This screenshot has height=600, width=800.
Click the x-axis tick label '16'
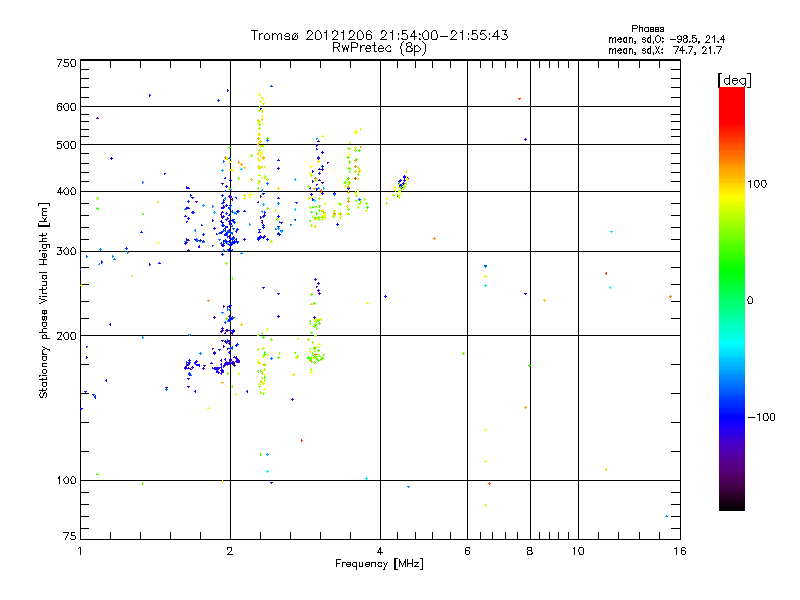pyautogui.click(x=680, y=551)
